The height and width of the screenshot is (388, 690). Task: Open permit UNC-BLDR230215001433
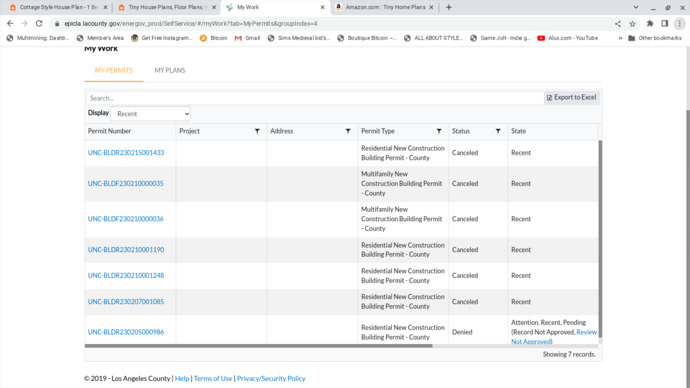coord(126,153)
